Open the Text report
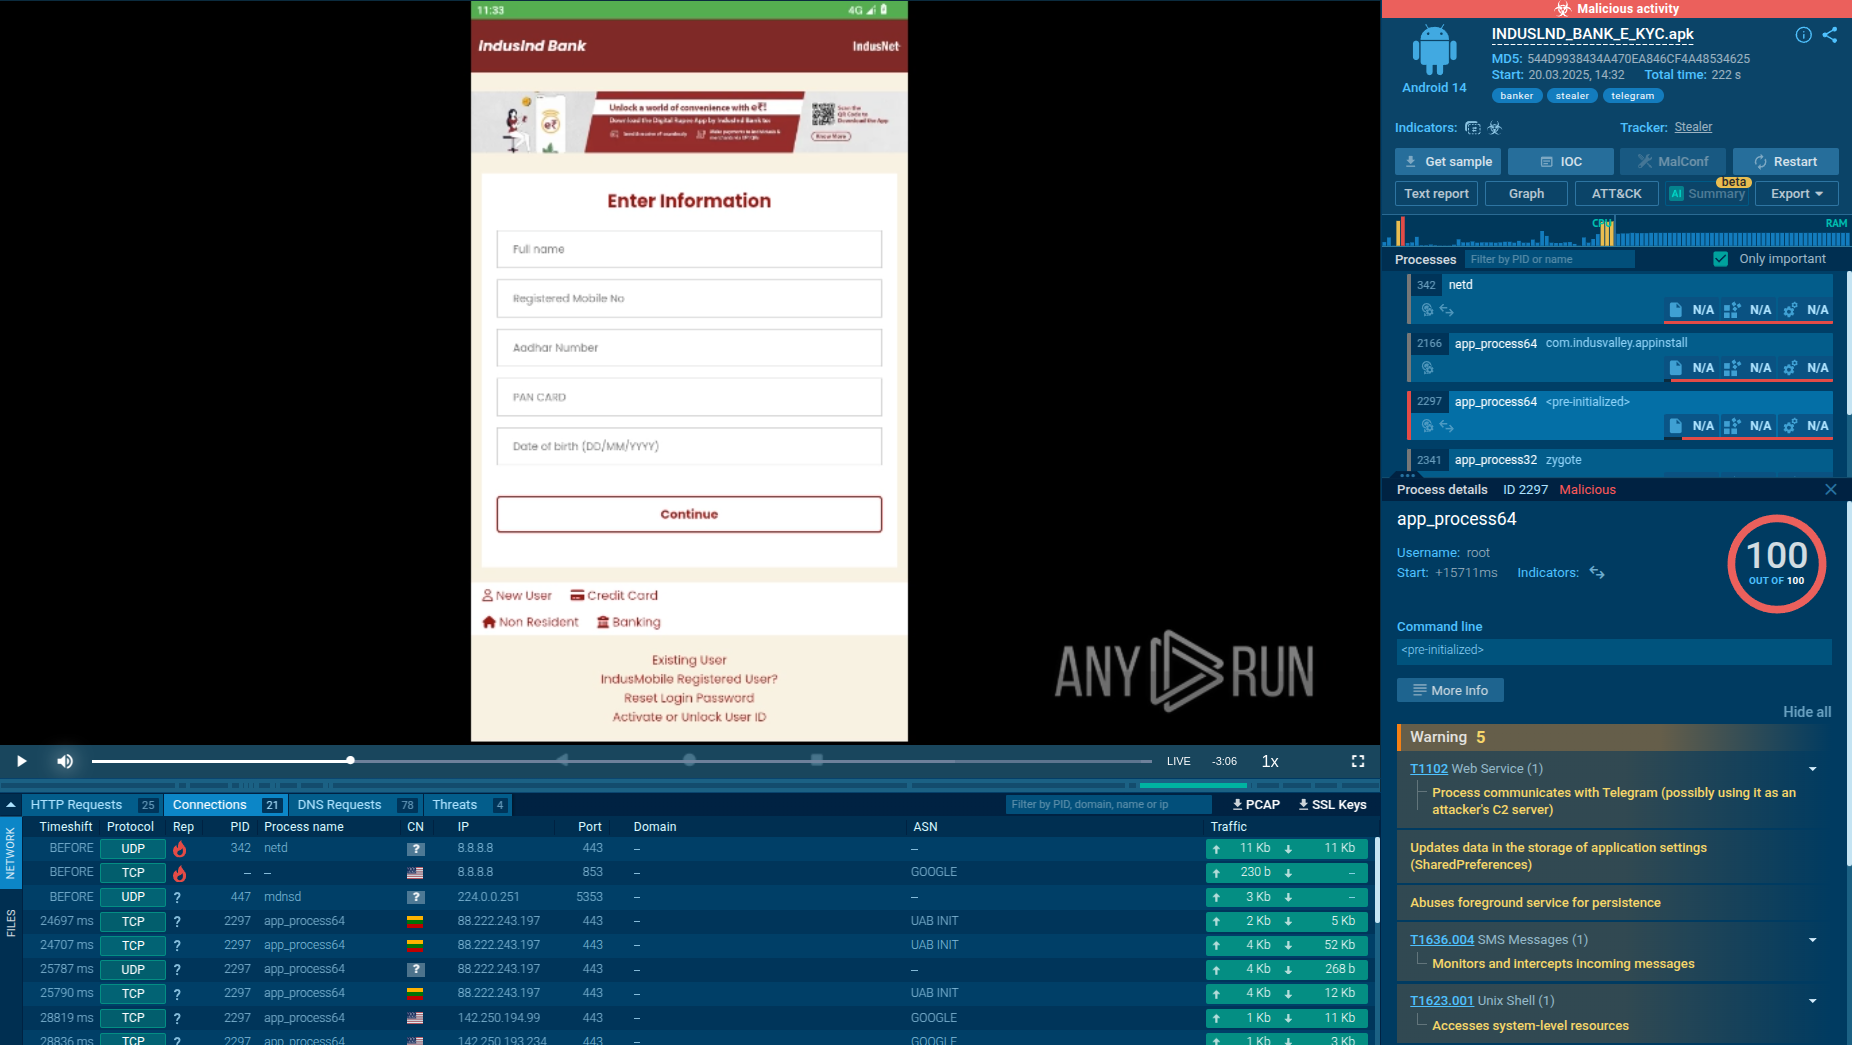 pyautogui.click(x=1436, y=194)
